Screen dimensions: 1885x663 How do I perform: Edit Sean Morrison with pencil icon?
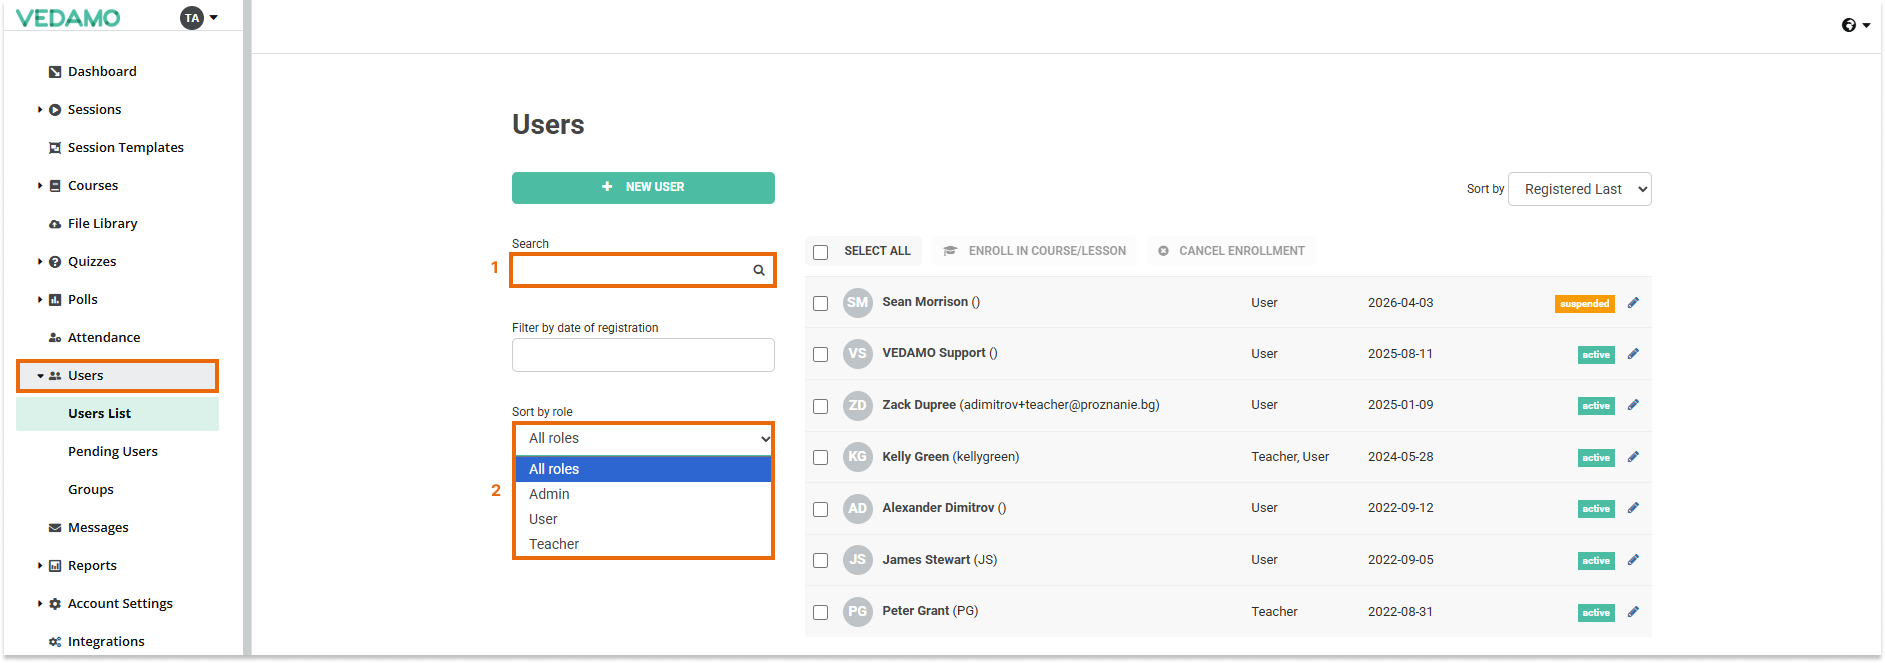[1633, 303]
